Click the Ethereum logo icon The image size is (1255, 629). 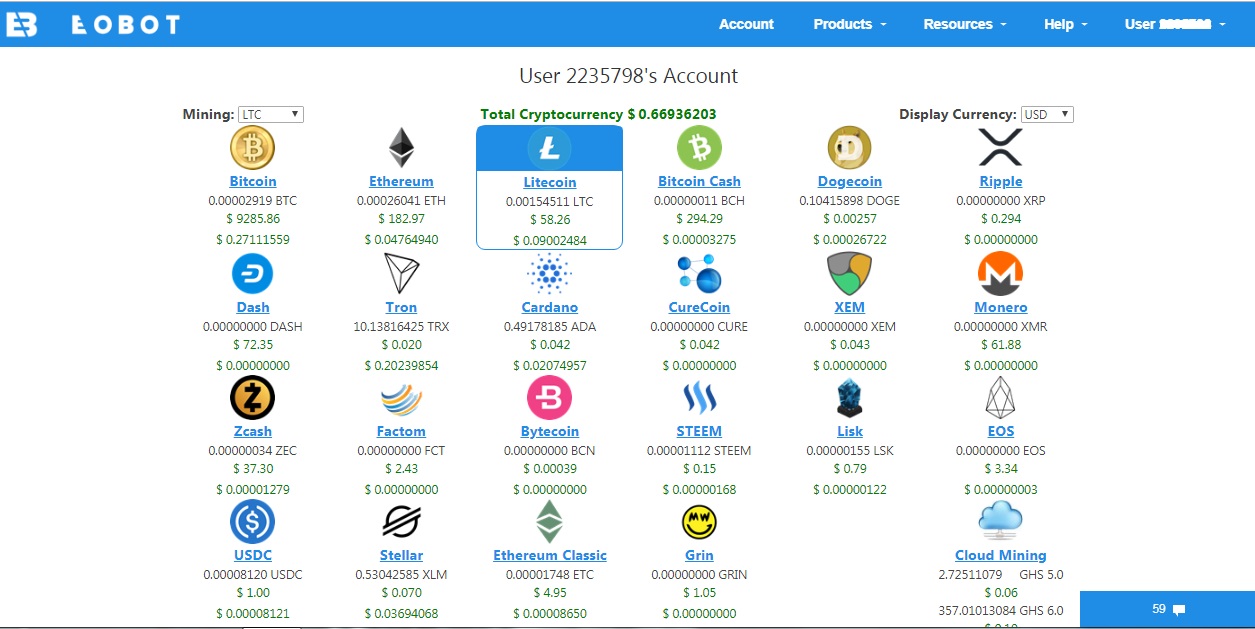pos(401,147)
